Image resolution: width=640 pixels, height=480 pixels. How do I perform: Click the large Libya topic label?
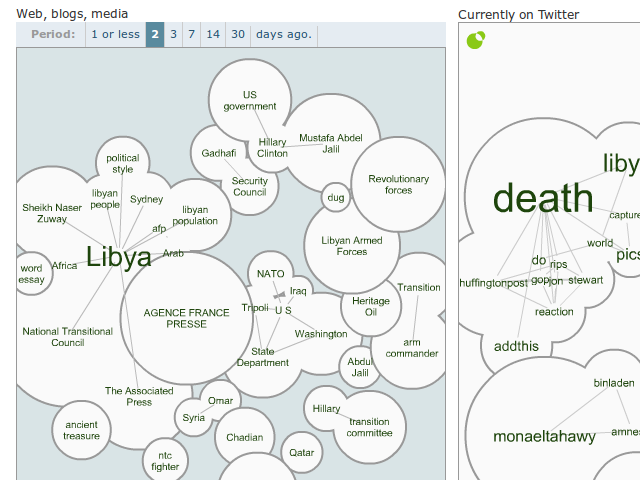click(x=119, y=257)
